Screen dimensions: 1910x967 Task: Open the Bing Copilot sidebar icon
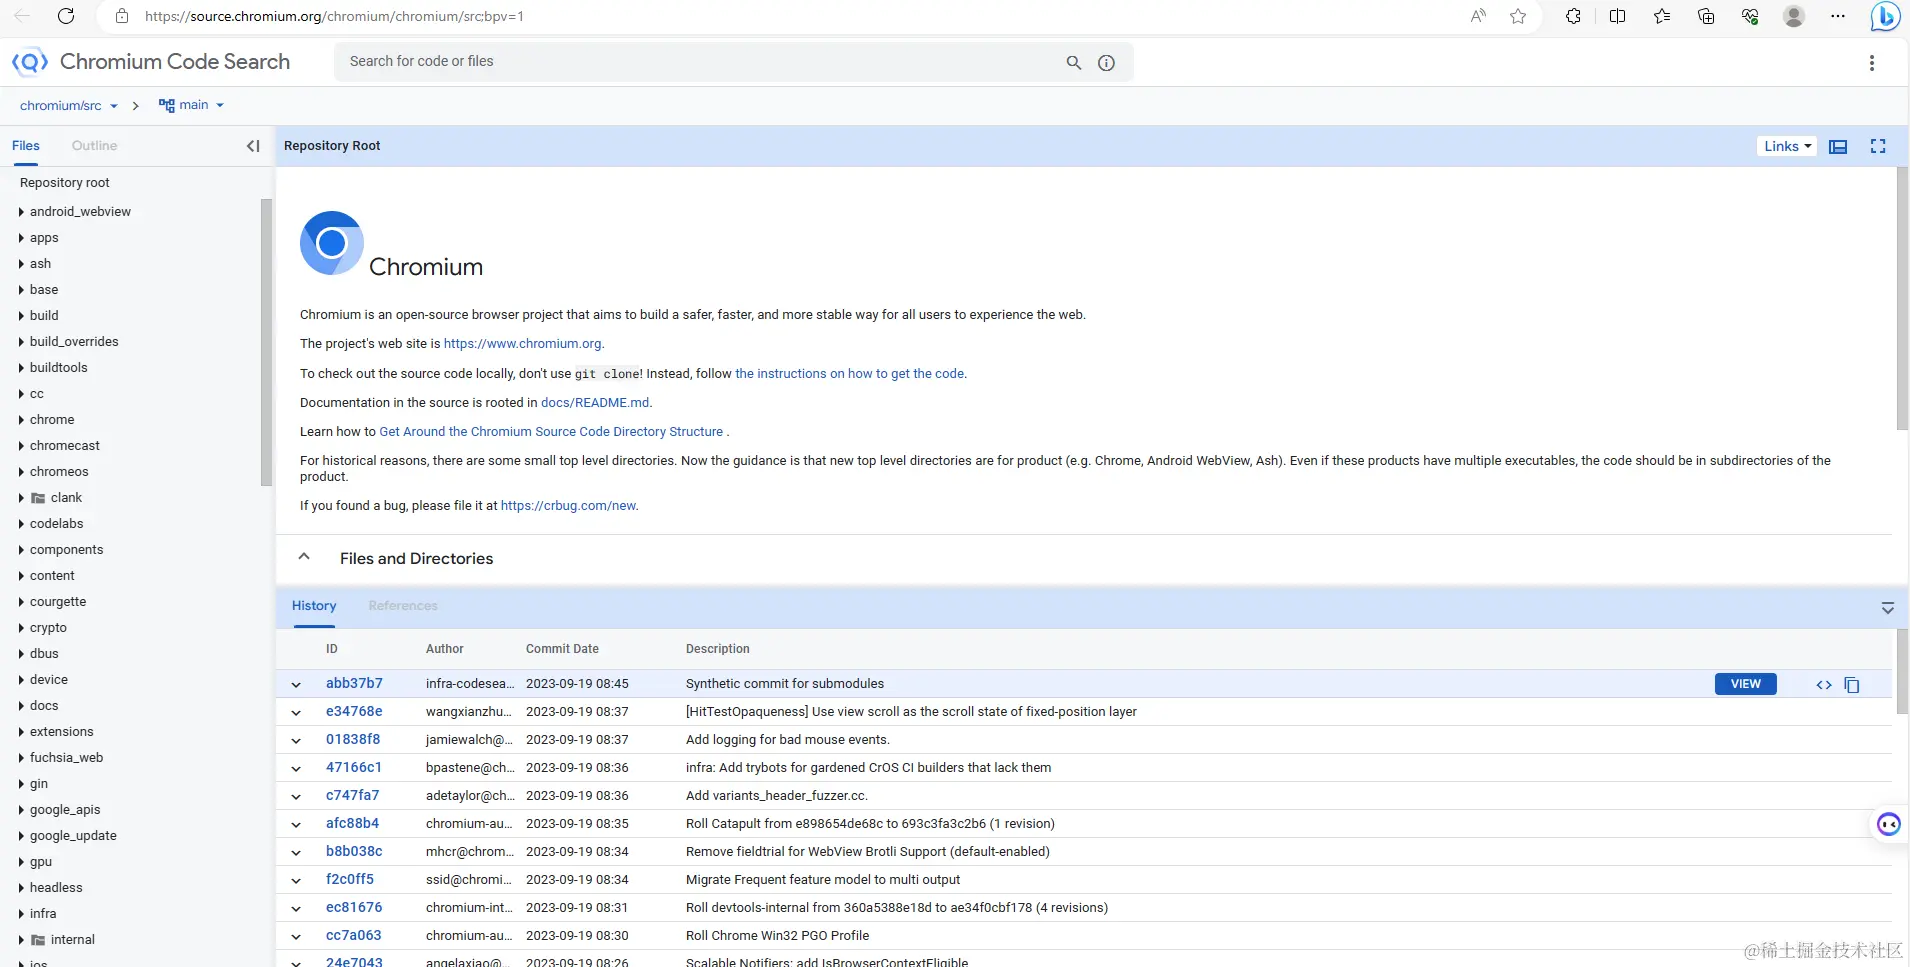pos(1885,16)
